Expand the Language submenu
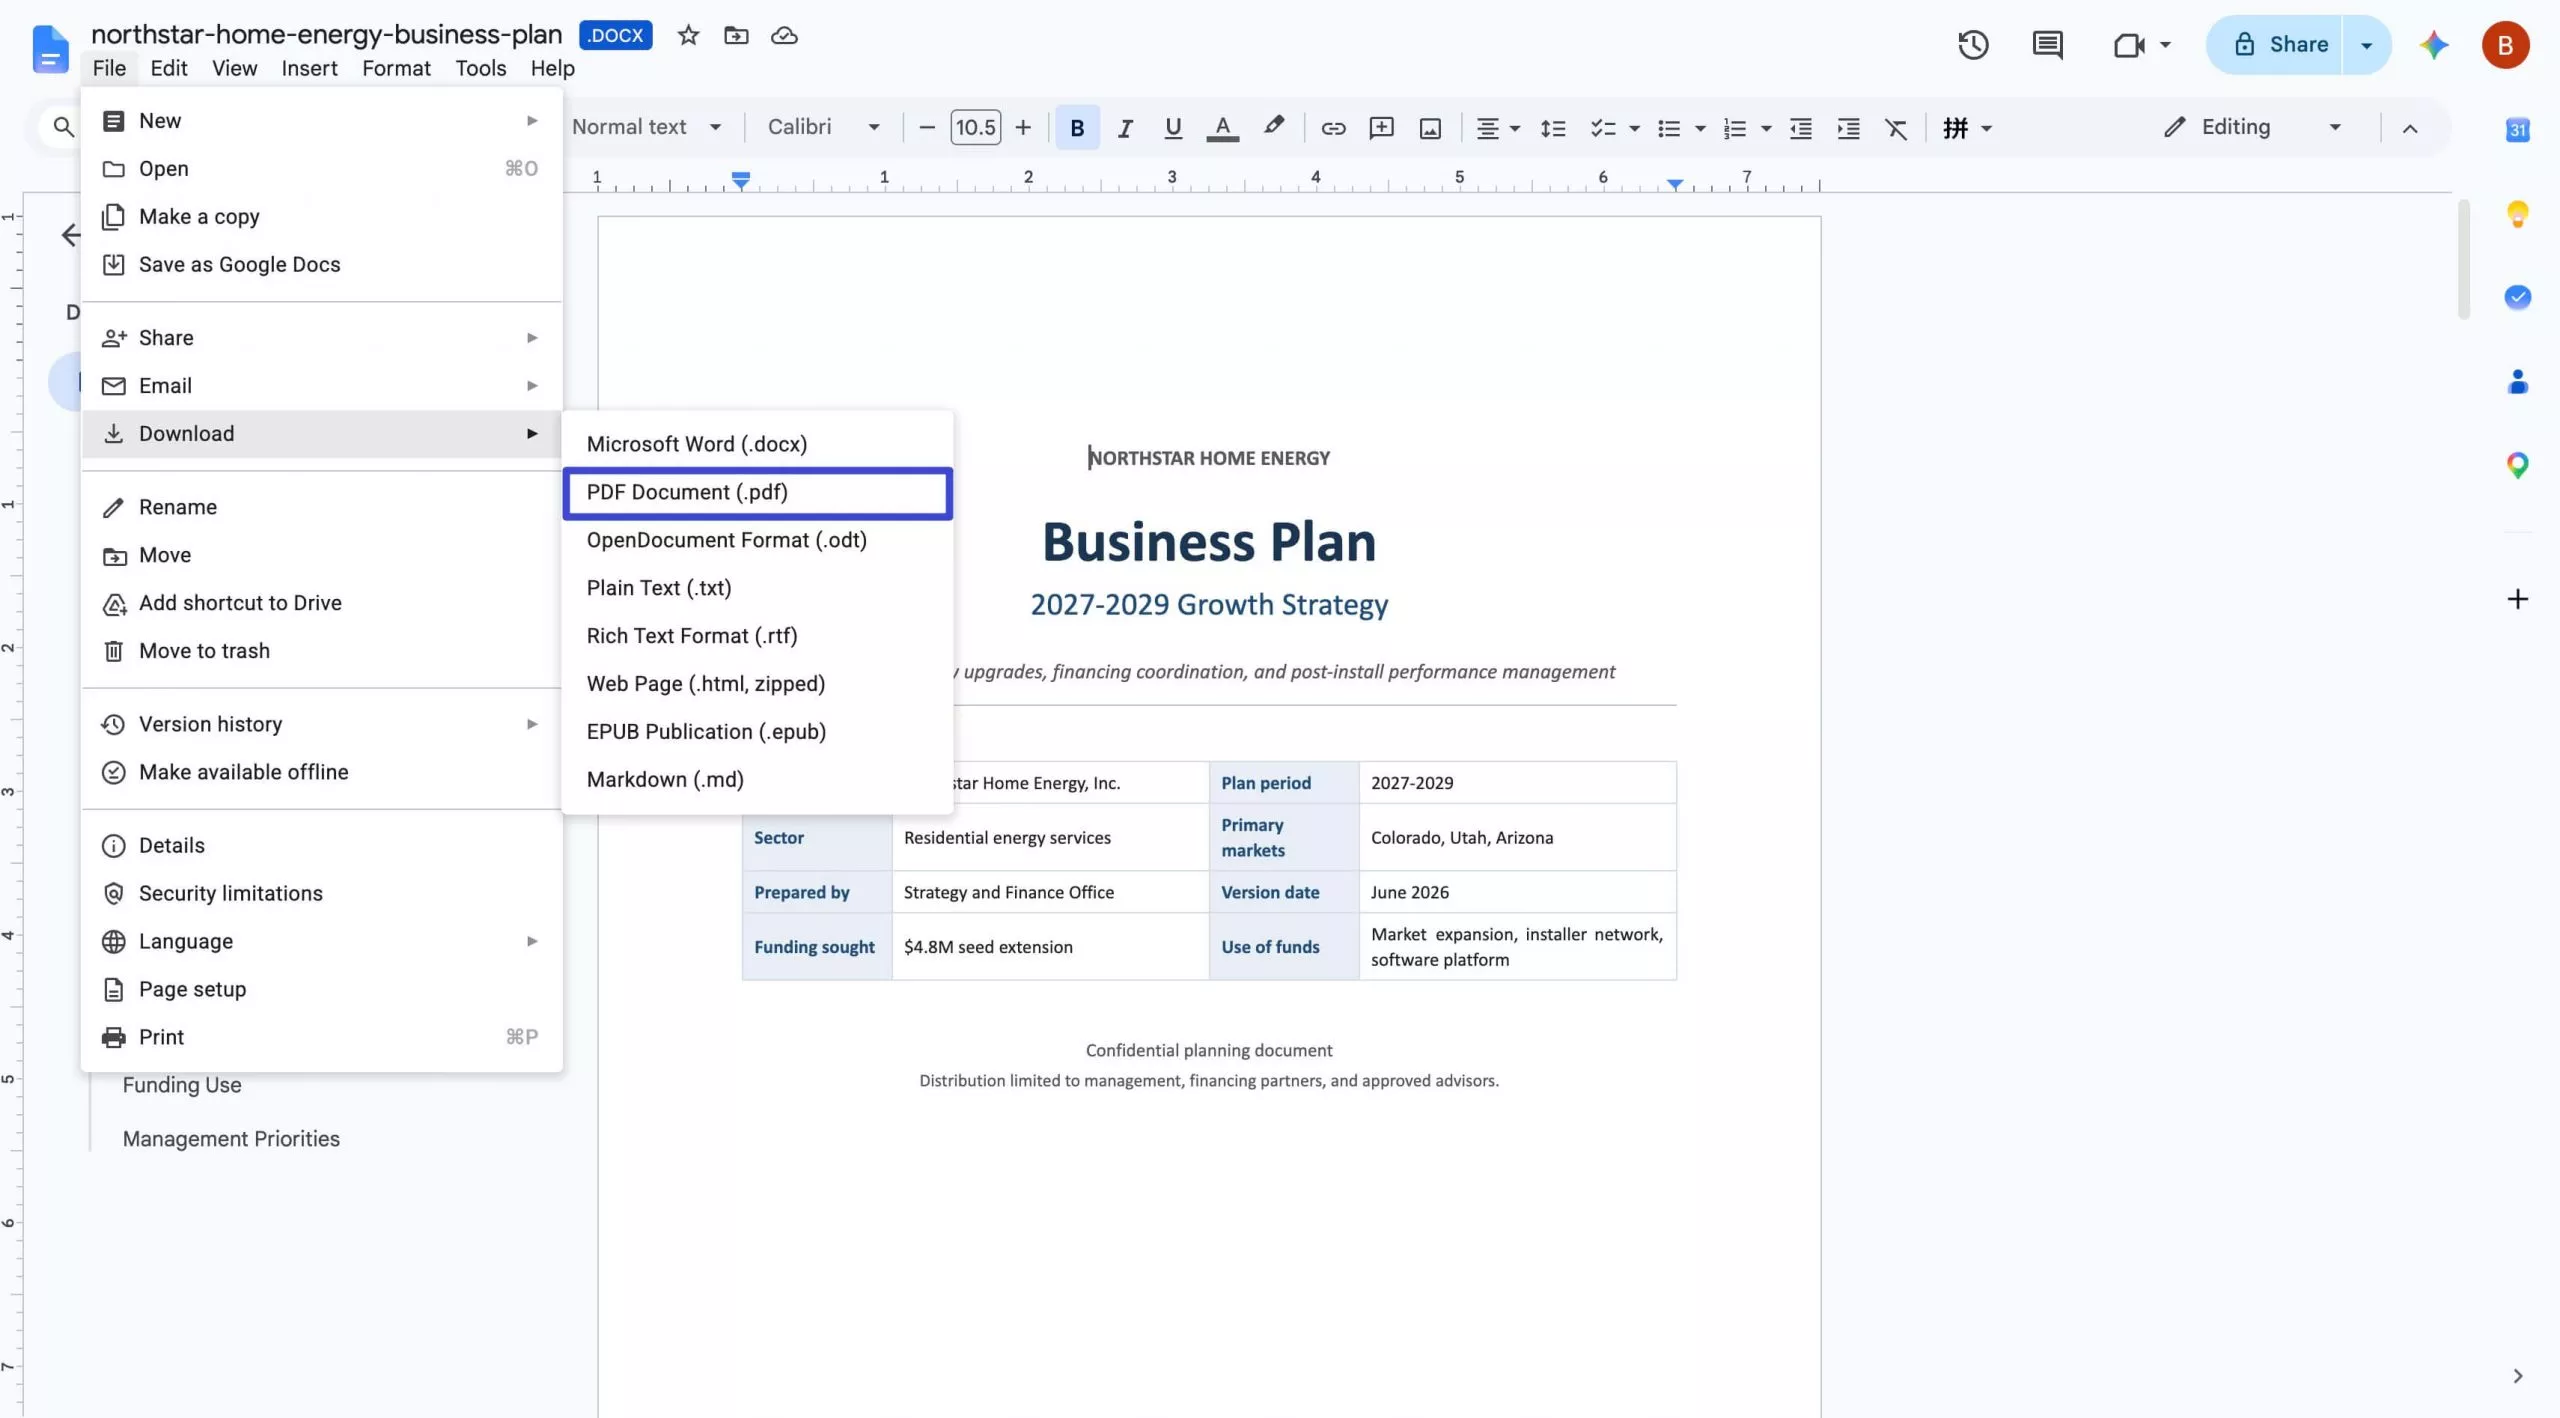This screenshot has height=1418, width=2560. click(321, 942)
